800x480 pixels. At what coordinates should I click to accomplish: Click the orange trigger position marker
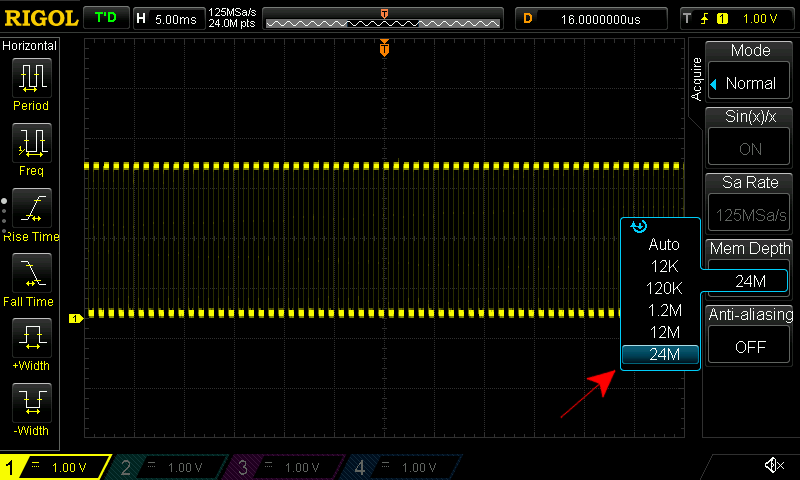(384, 47)
